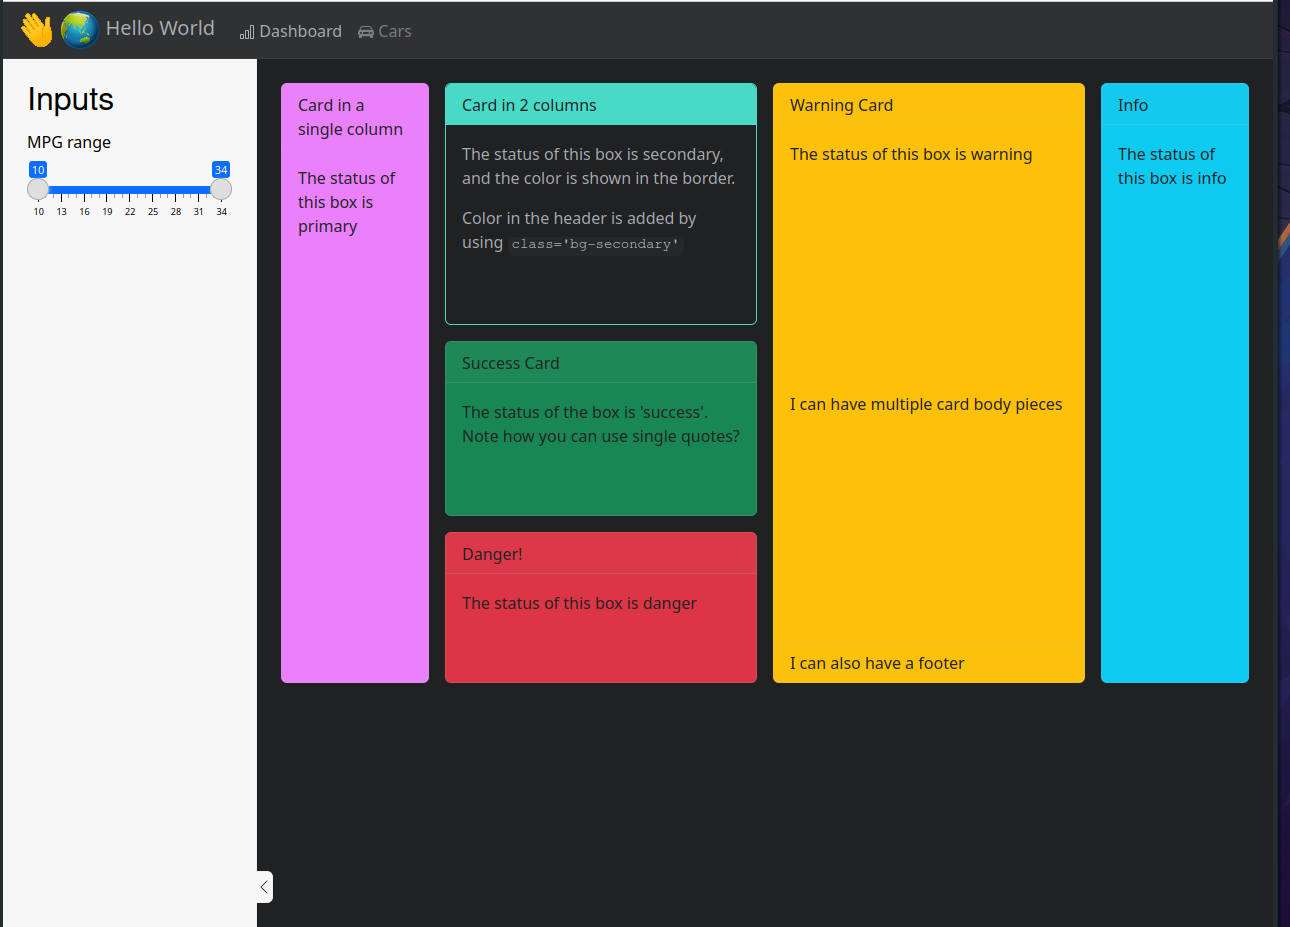1290x927 pixels.
Task: Click text 'The status of the box is success'
Action: click(x=585, y=412)
